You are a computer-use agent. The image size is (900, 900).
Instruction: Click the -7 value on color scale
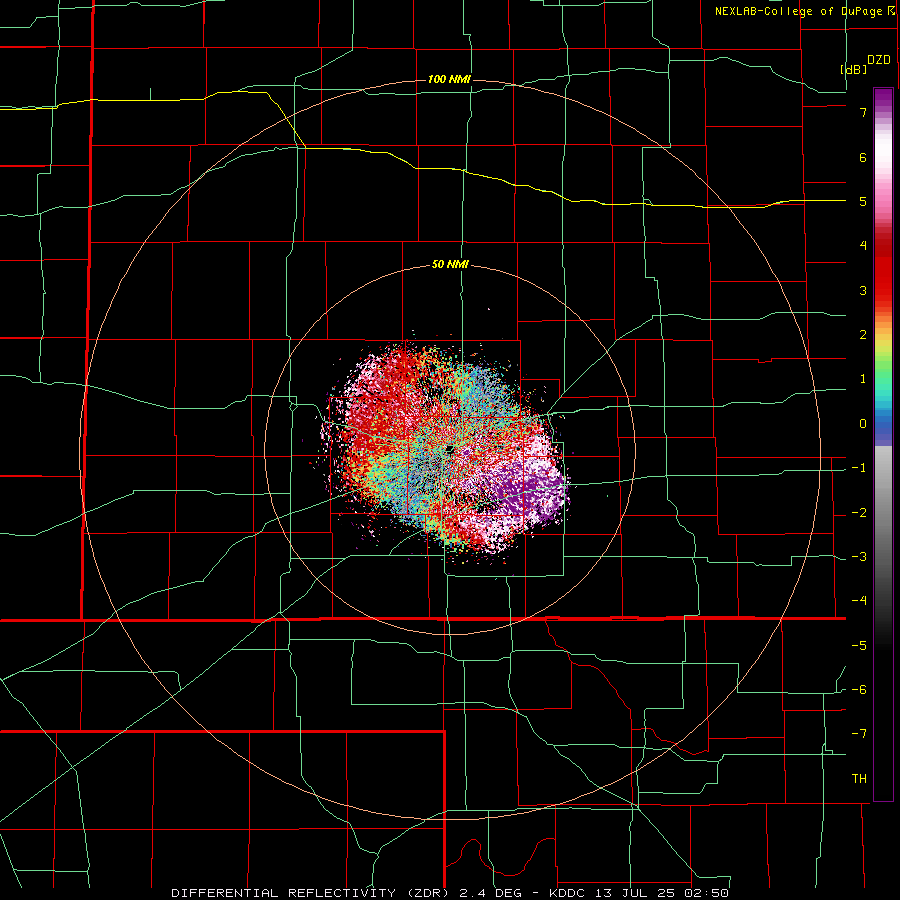click(859, 734)
